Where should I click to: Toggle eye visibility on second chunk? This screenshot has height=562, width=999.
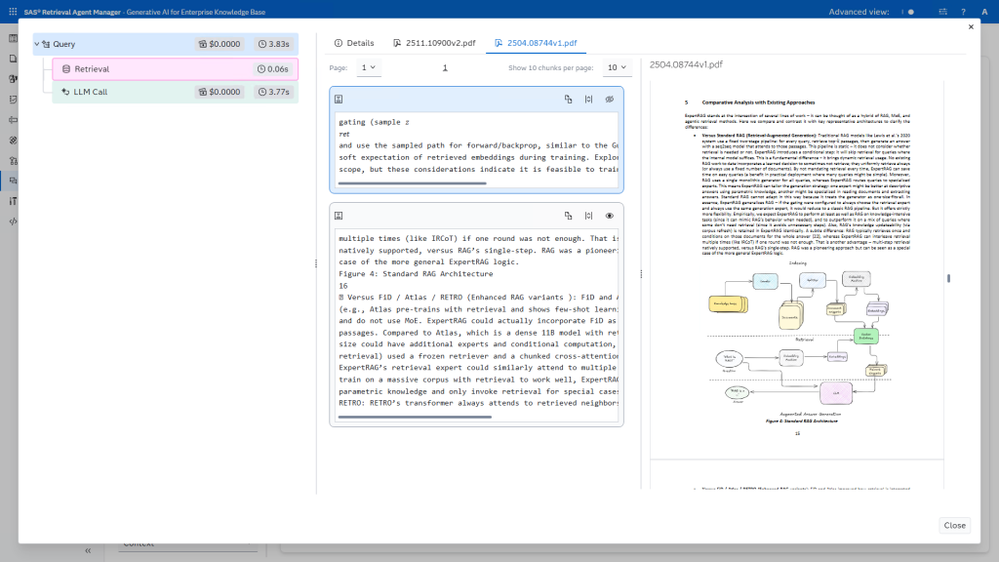(x=609, y=216)
